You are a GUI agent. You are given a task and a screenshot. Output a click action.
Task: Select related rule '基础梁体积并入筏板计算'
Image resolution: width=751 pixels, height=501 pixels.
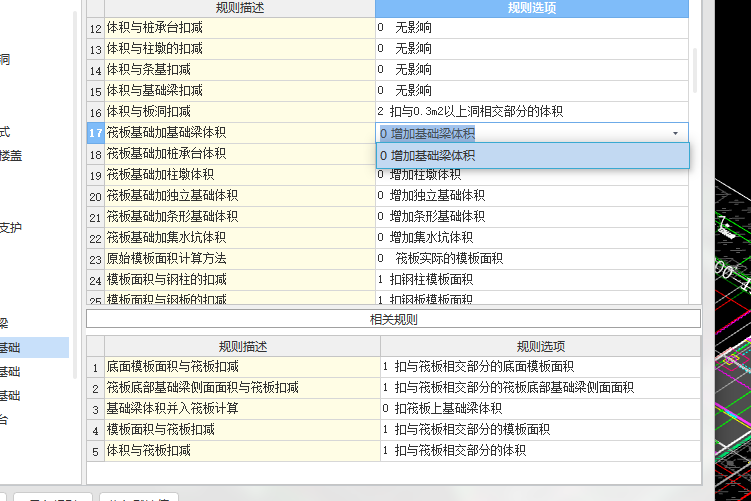coord(242,409)
